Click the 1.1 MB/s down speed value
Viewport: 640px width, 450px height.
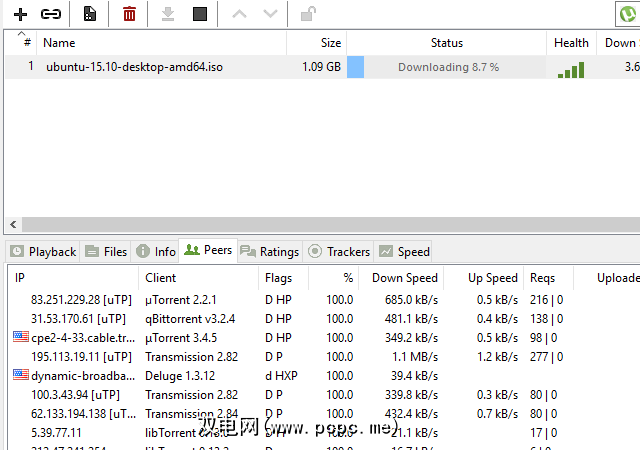[415, 356]
